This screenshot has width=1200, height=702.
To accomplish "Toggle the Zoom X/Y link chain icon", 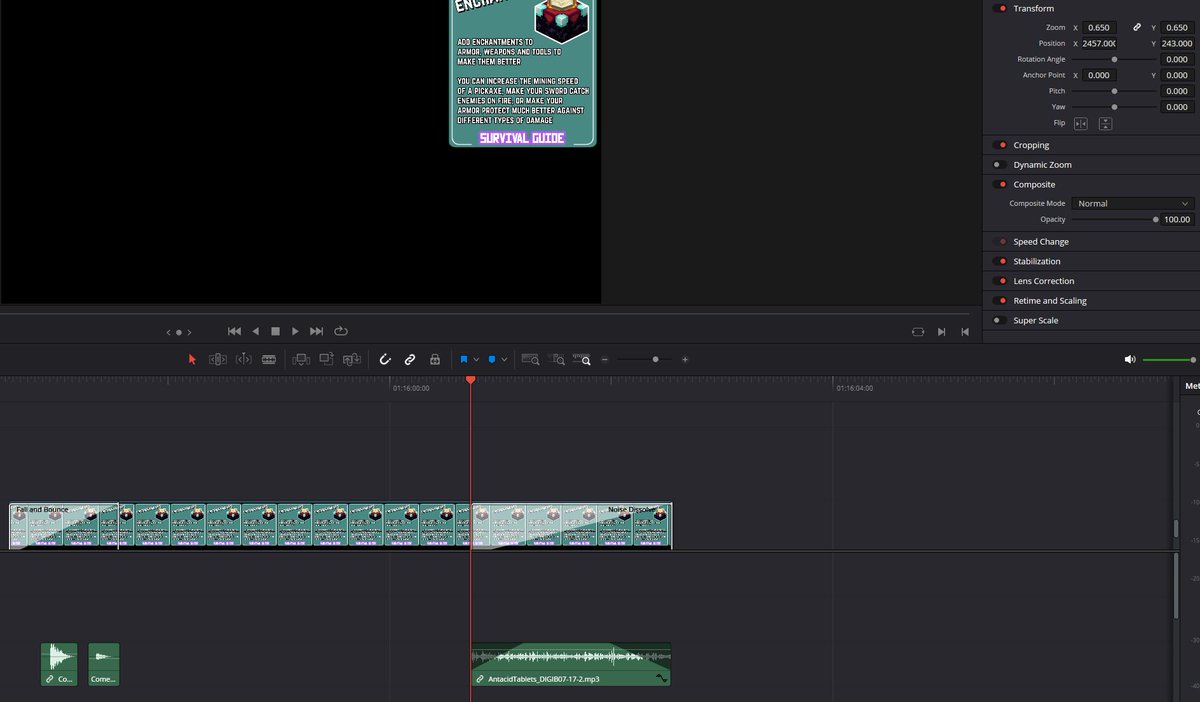I will [x=1136, y=28].
